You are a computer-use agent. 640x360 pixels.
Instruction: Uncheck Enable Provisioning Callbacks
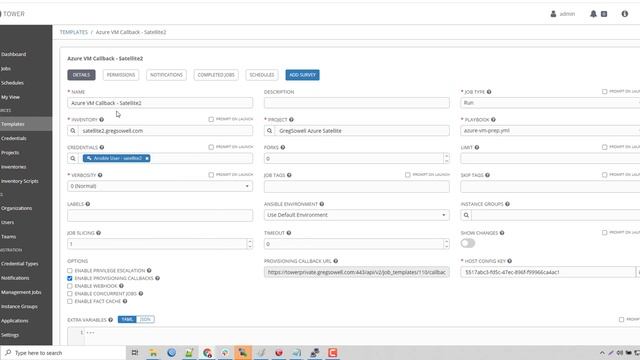(x=70, y=278)
